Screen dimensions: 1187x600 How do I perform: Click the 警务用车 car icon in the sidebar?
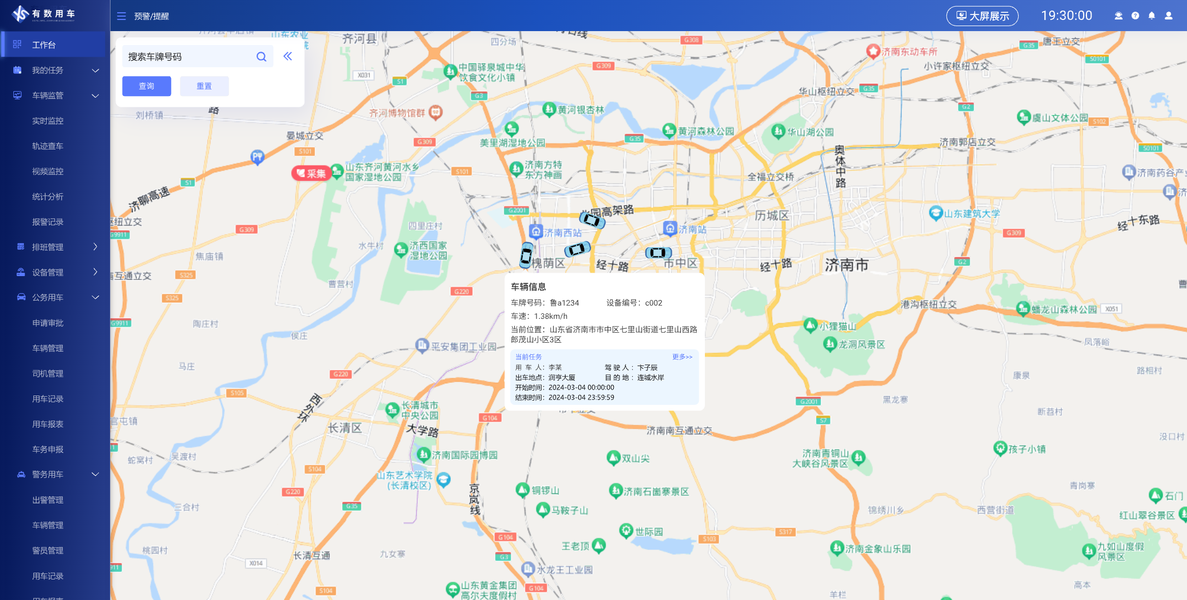click(20, 474)
